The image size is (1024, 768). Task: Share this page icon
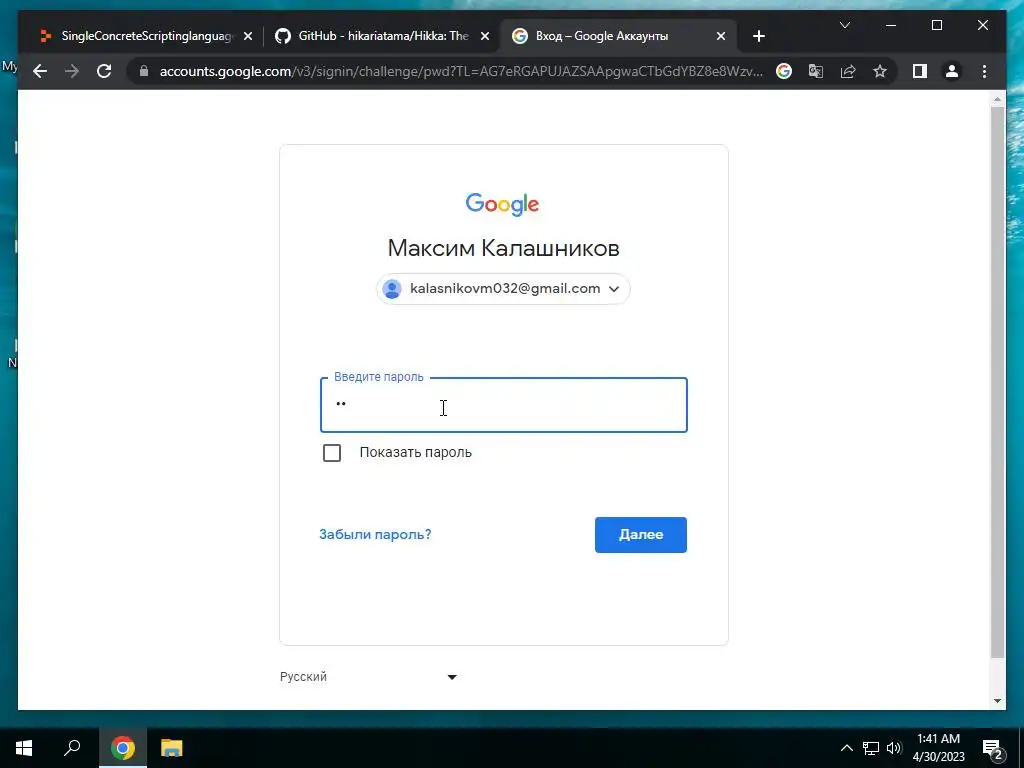(x=848, y=71)
